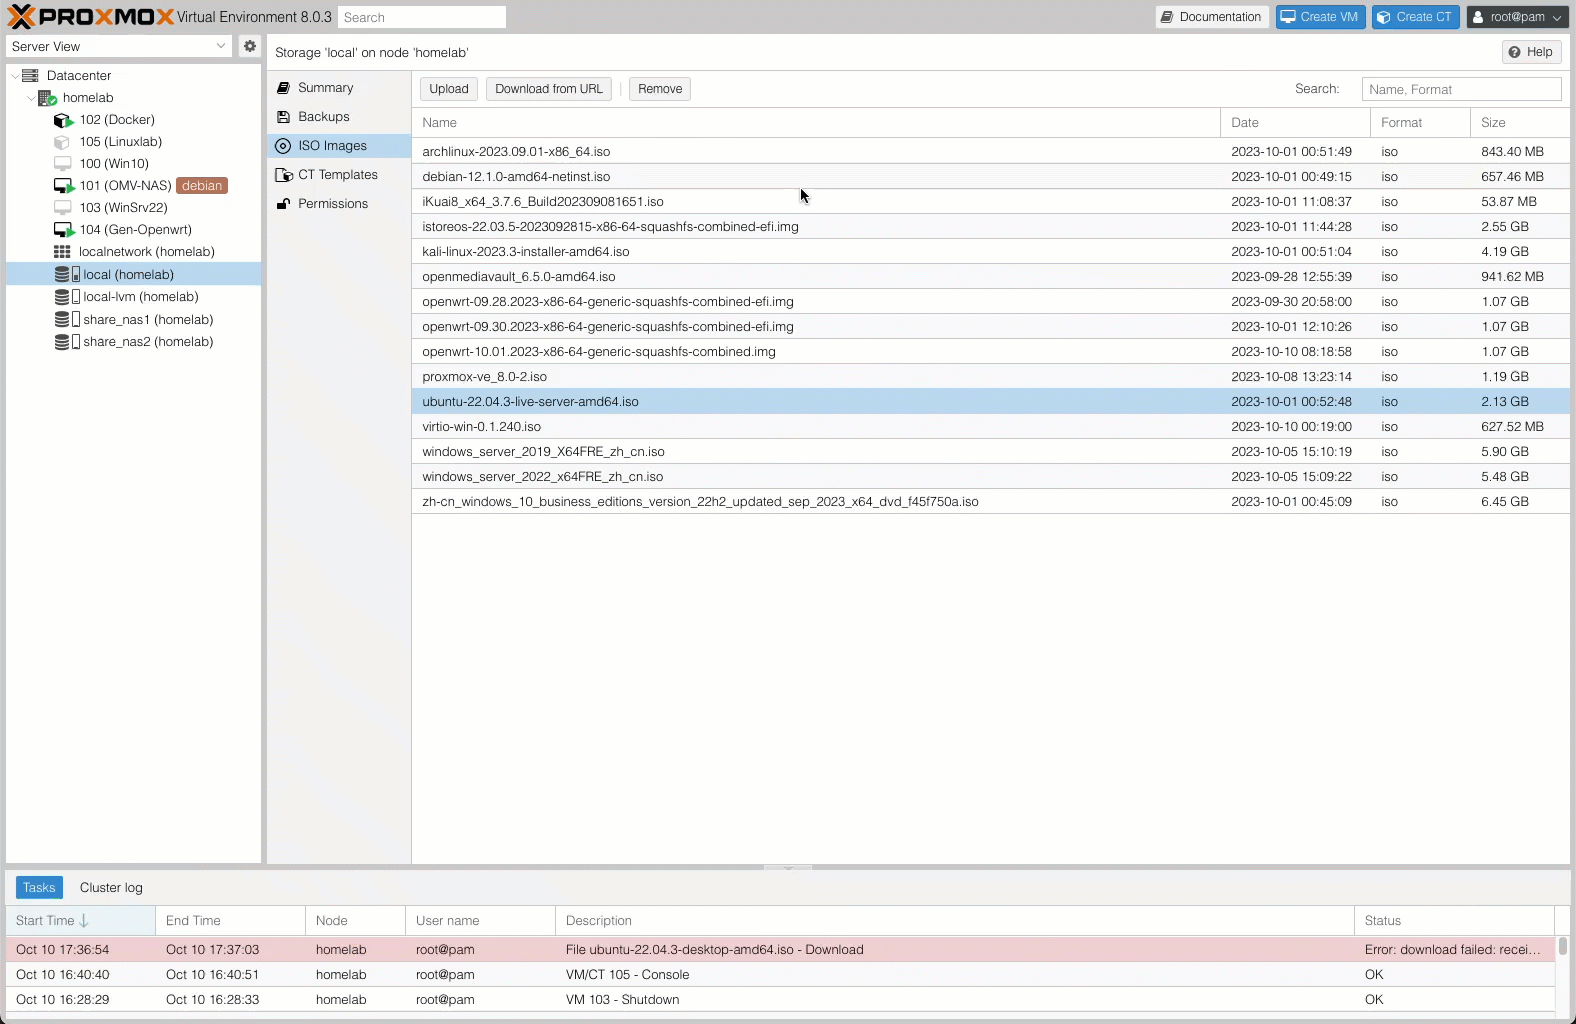
Task: Click the Name, Format search field
Action: [1461, 89]
